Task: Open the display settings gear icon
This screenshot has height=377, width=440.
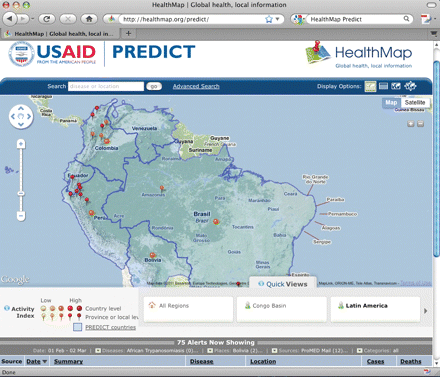Action: pyautogui.click(x=410, y=86)
